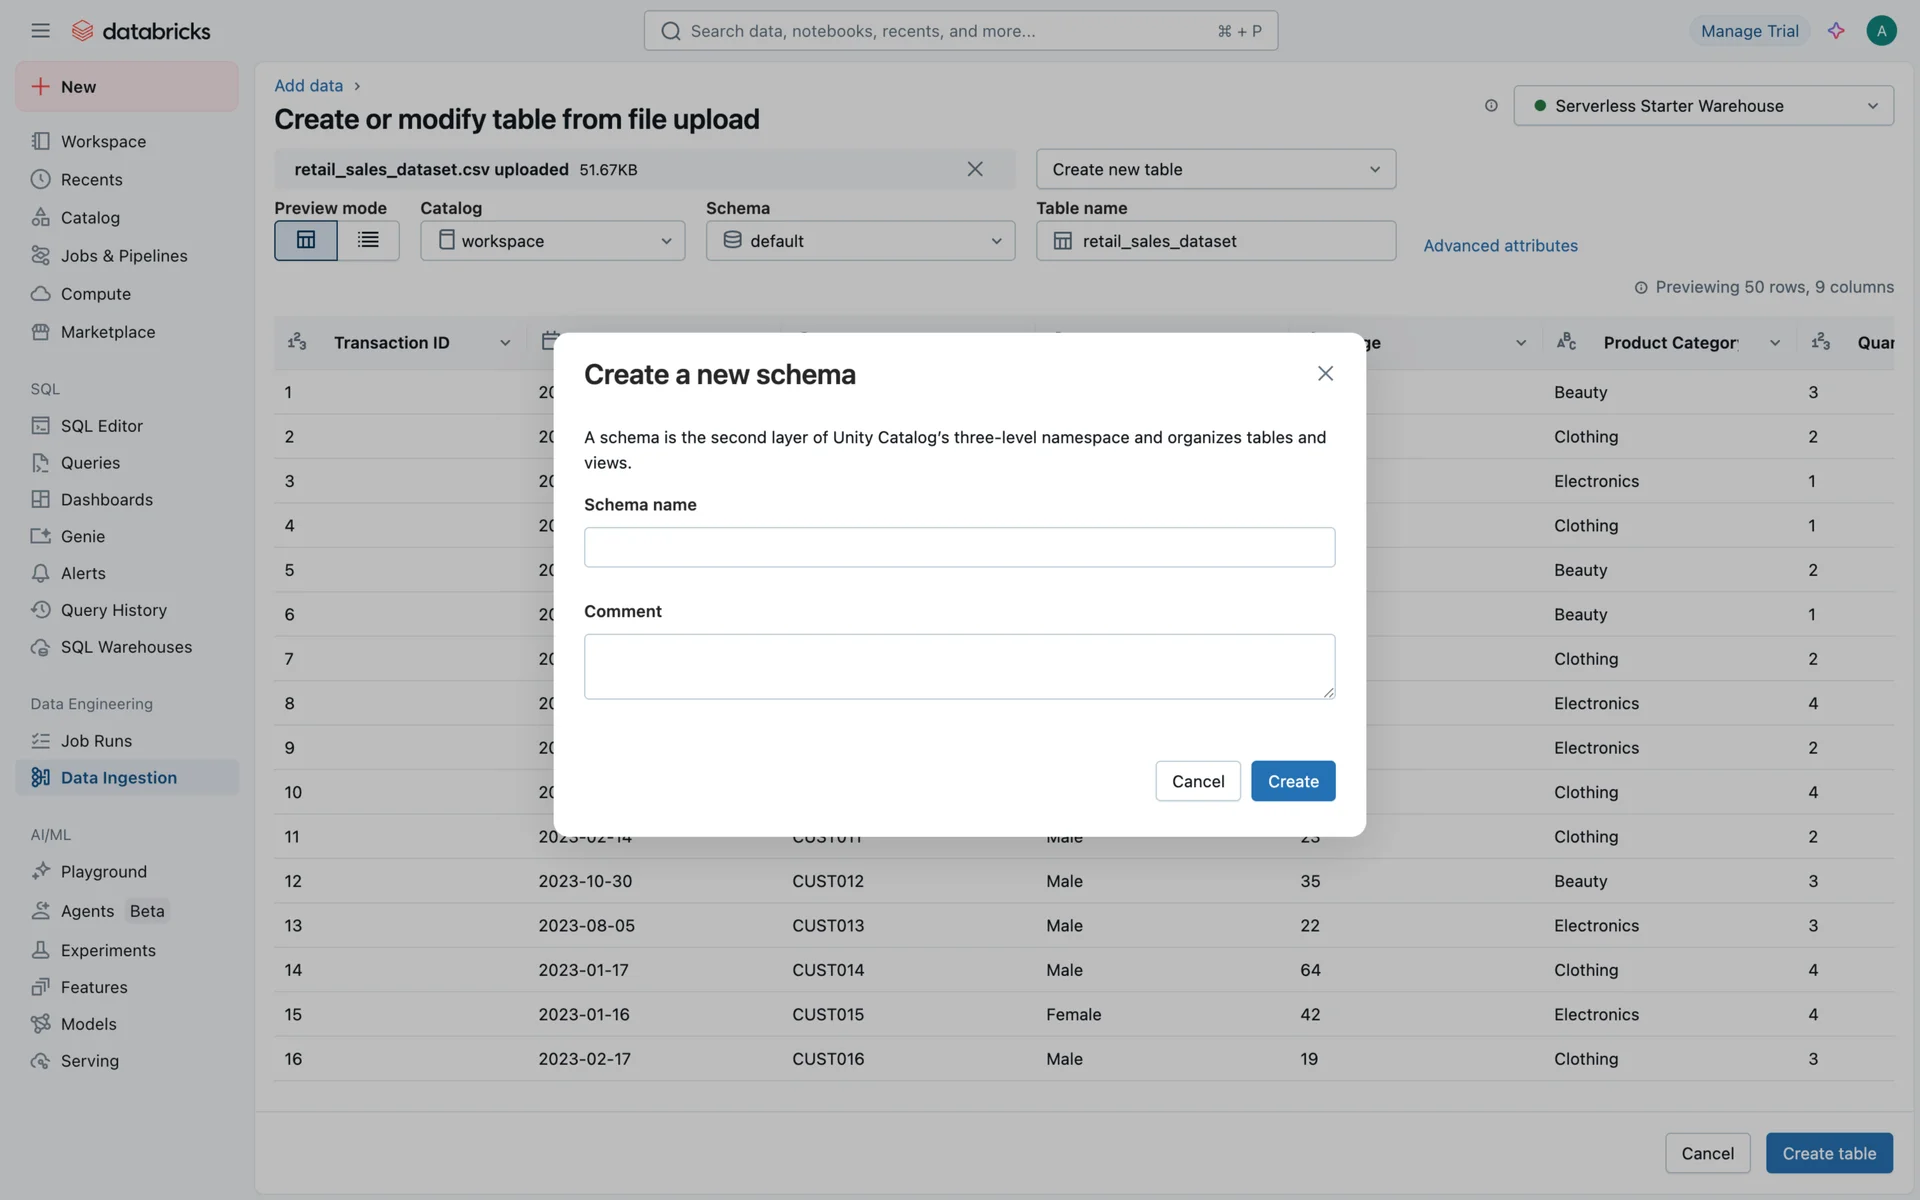Open Query History menu item

(x=113, y=610)
